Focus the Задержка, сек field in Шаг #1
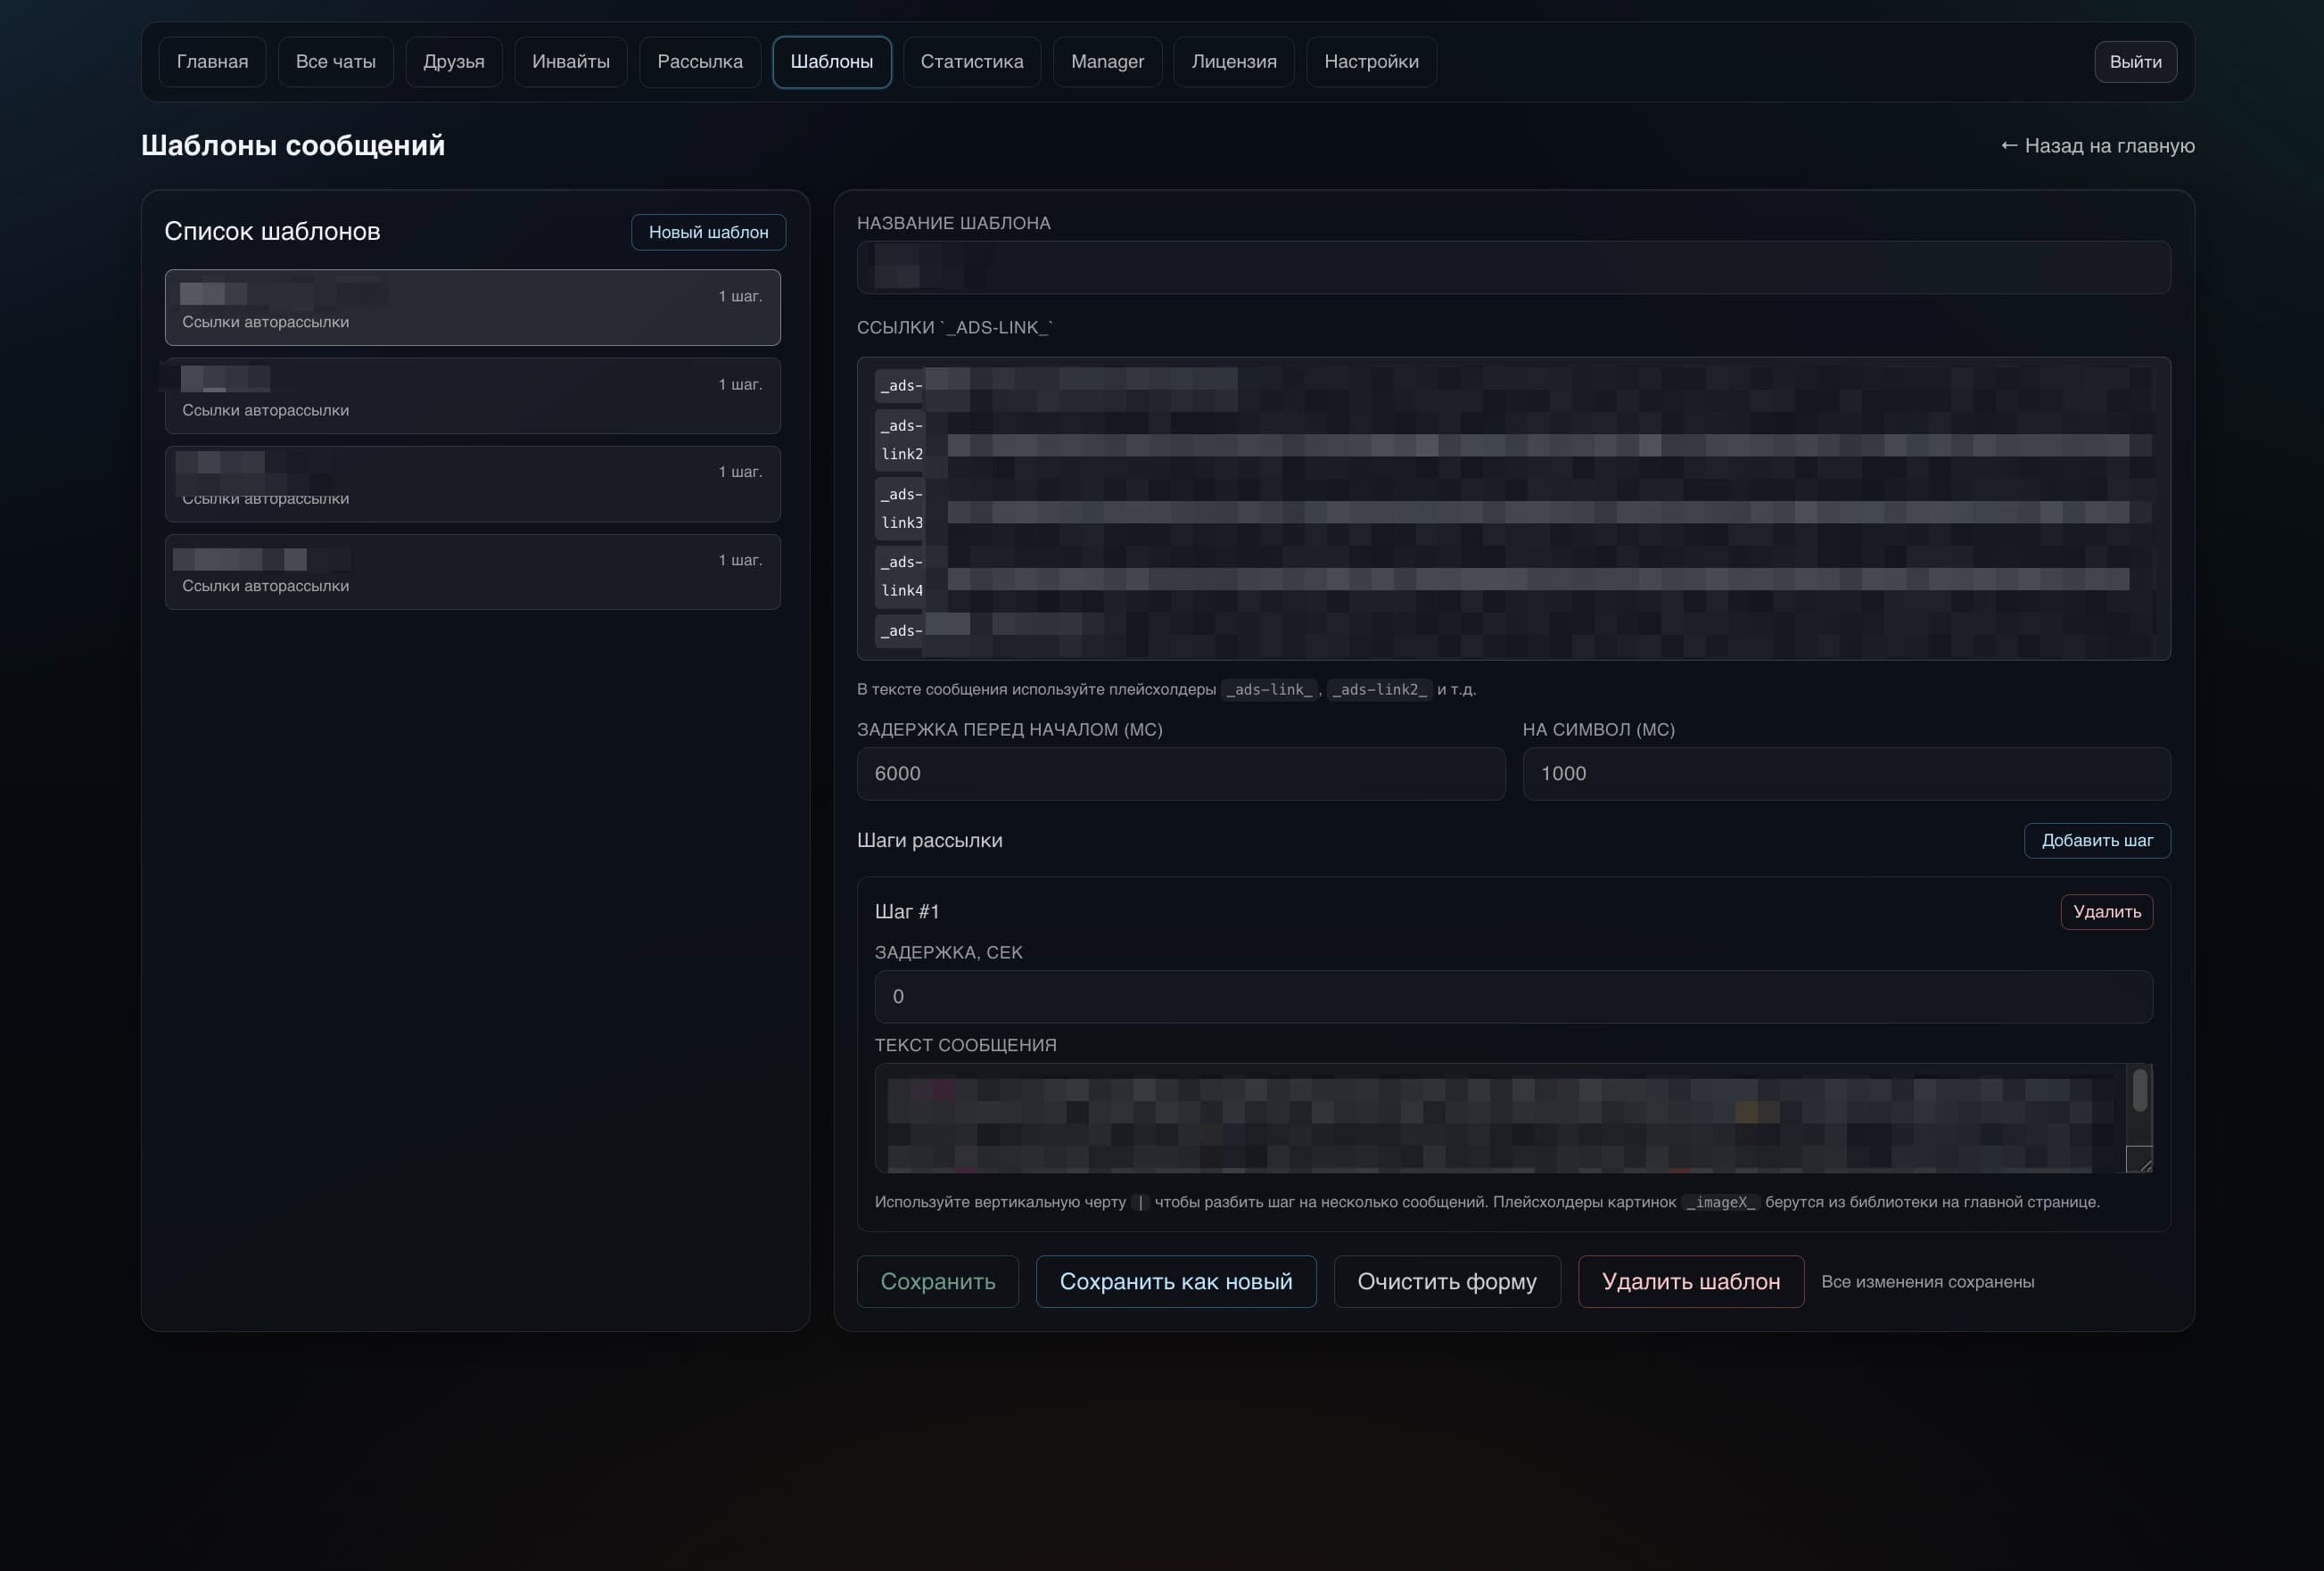The image size is (2324, 1571). point(1513,997)
